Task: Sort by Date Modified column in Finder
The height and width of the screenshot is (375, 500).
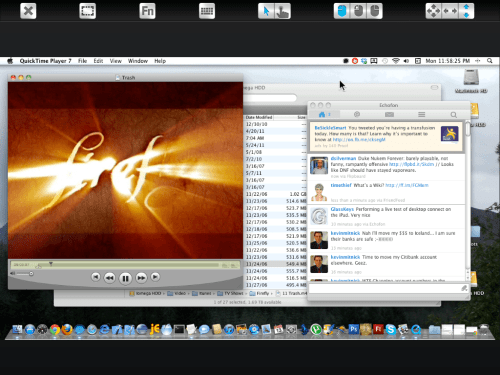Action: [x=259, y=117]
